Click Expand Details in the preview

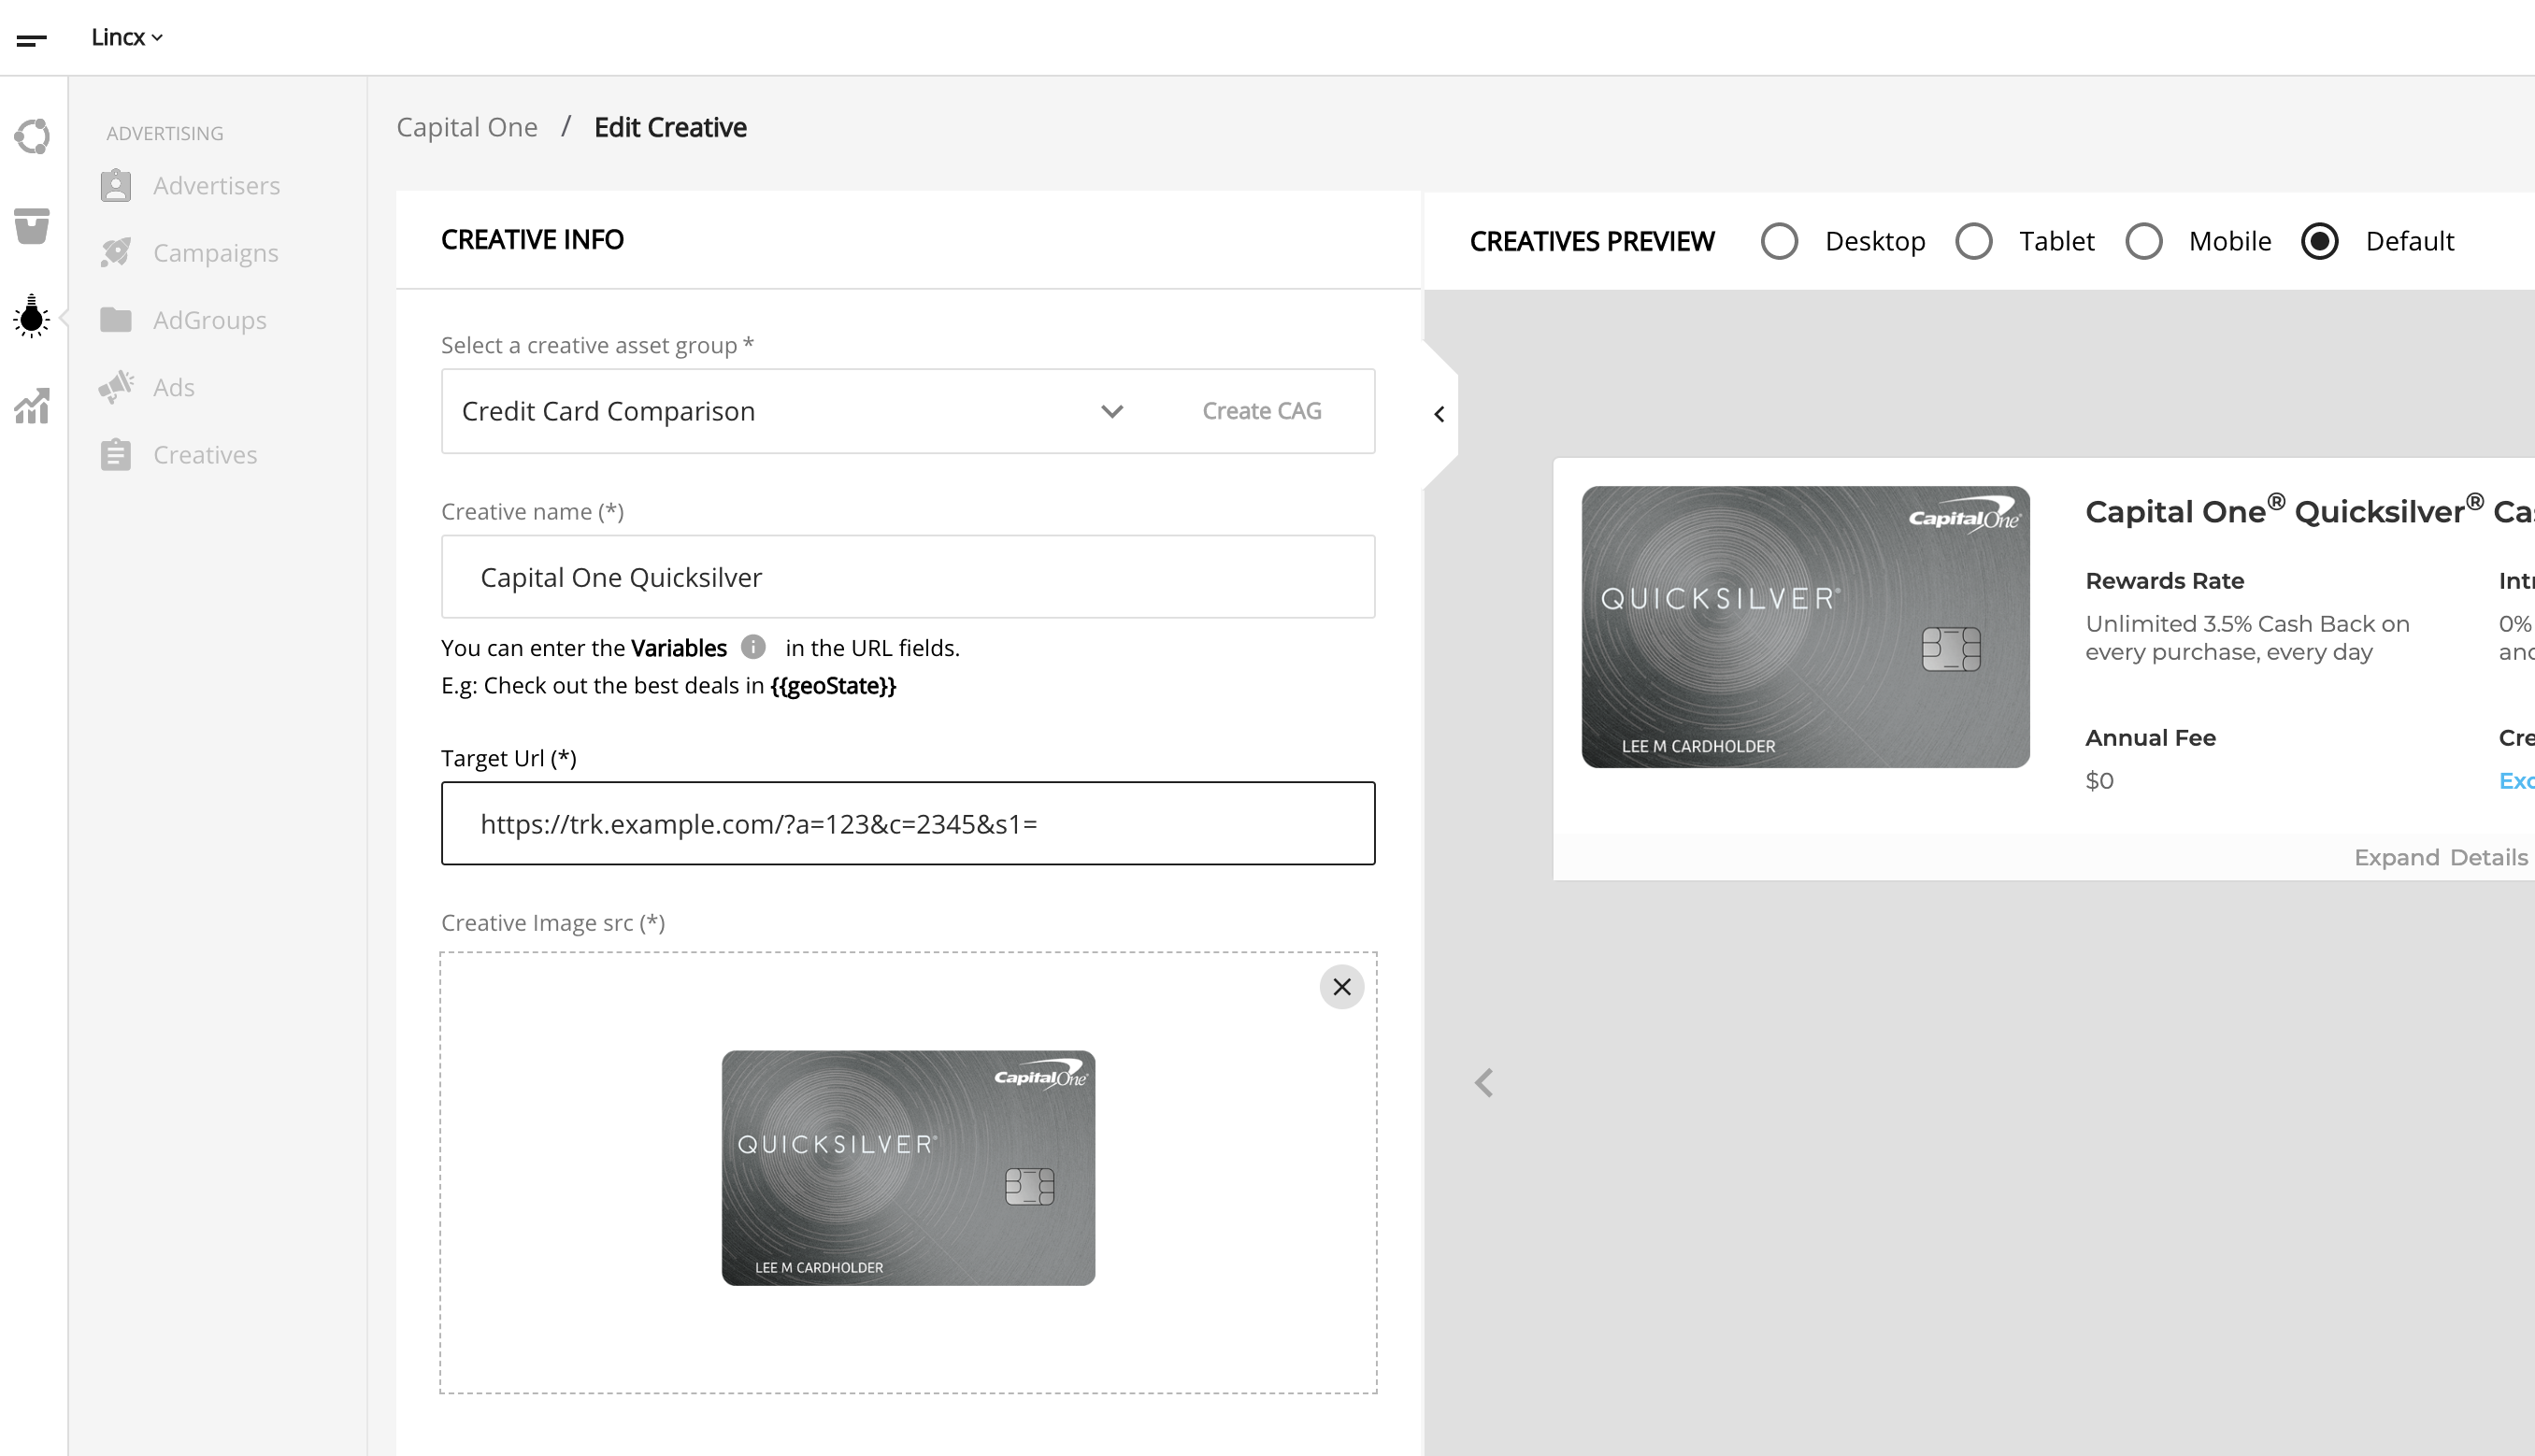[x=2441, y=858]
